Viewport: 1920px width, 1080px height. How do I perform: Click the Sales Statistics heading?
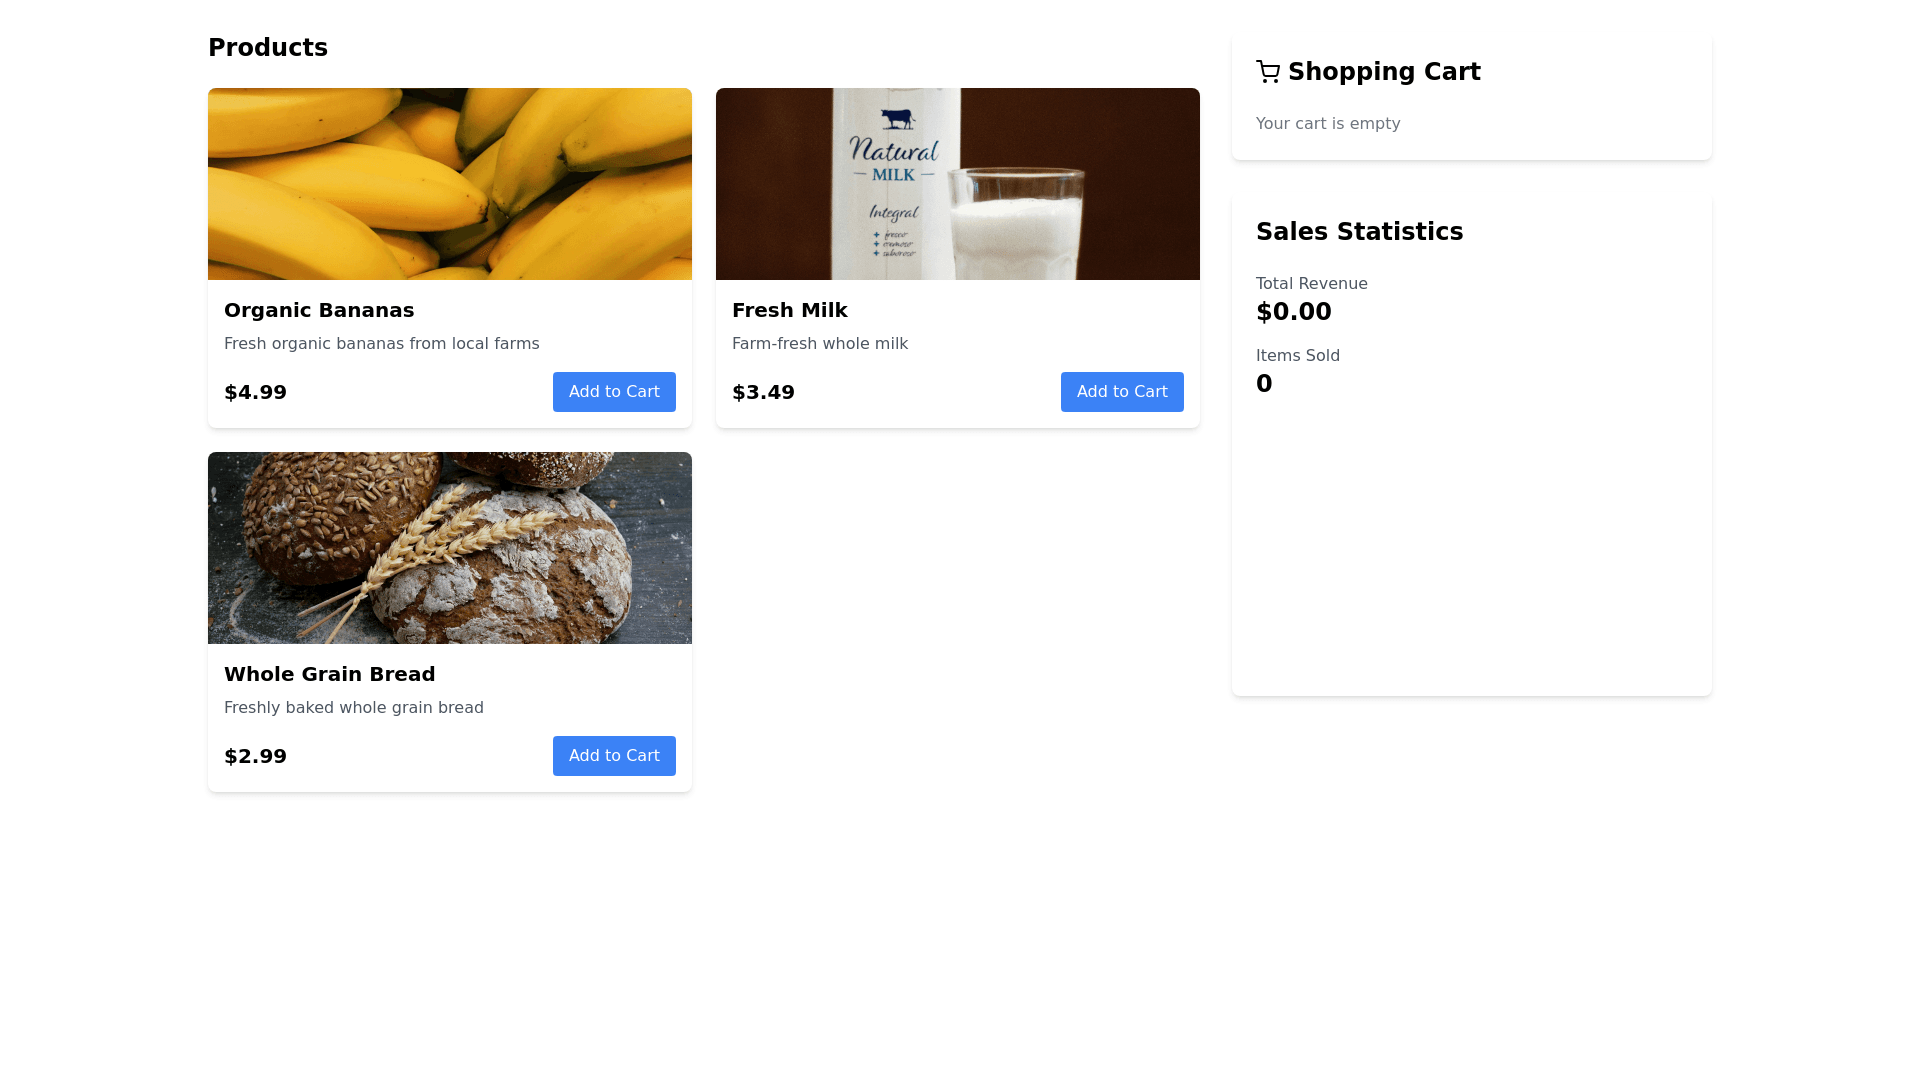pyautogui.click(x=1360, y=232)
